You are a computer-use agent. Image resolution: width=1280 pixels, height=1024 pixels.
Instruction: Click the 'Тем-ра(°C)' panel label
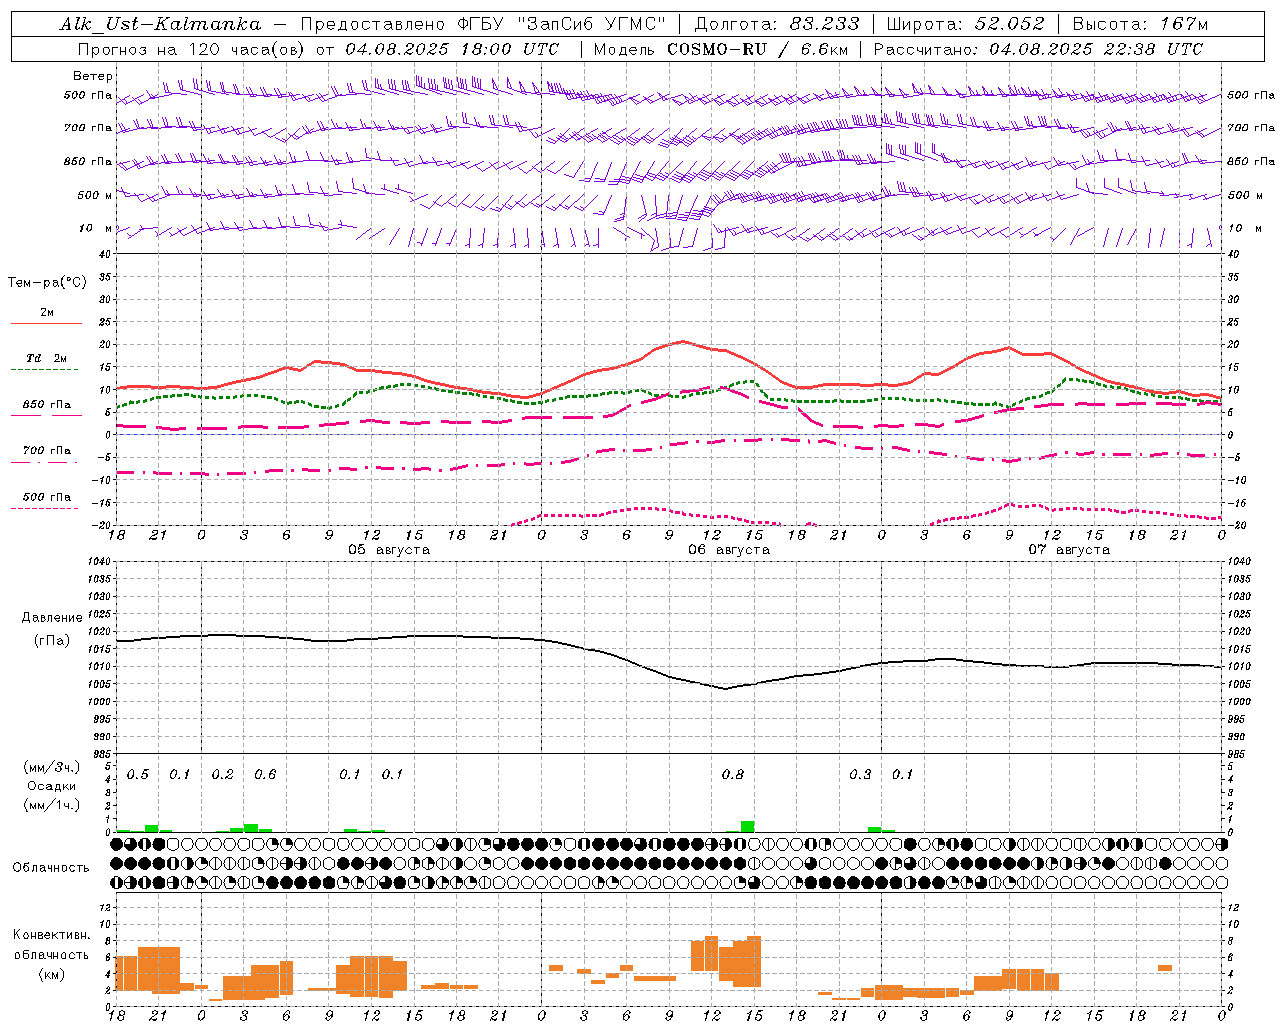click(47, 282)
